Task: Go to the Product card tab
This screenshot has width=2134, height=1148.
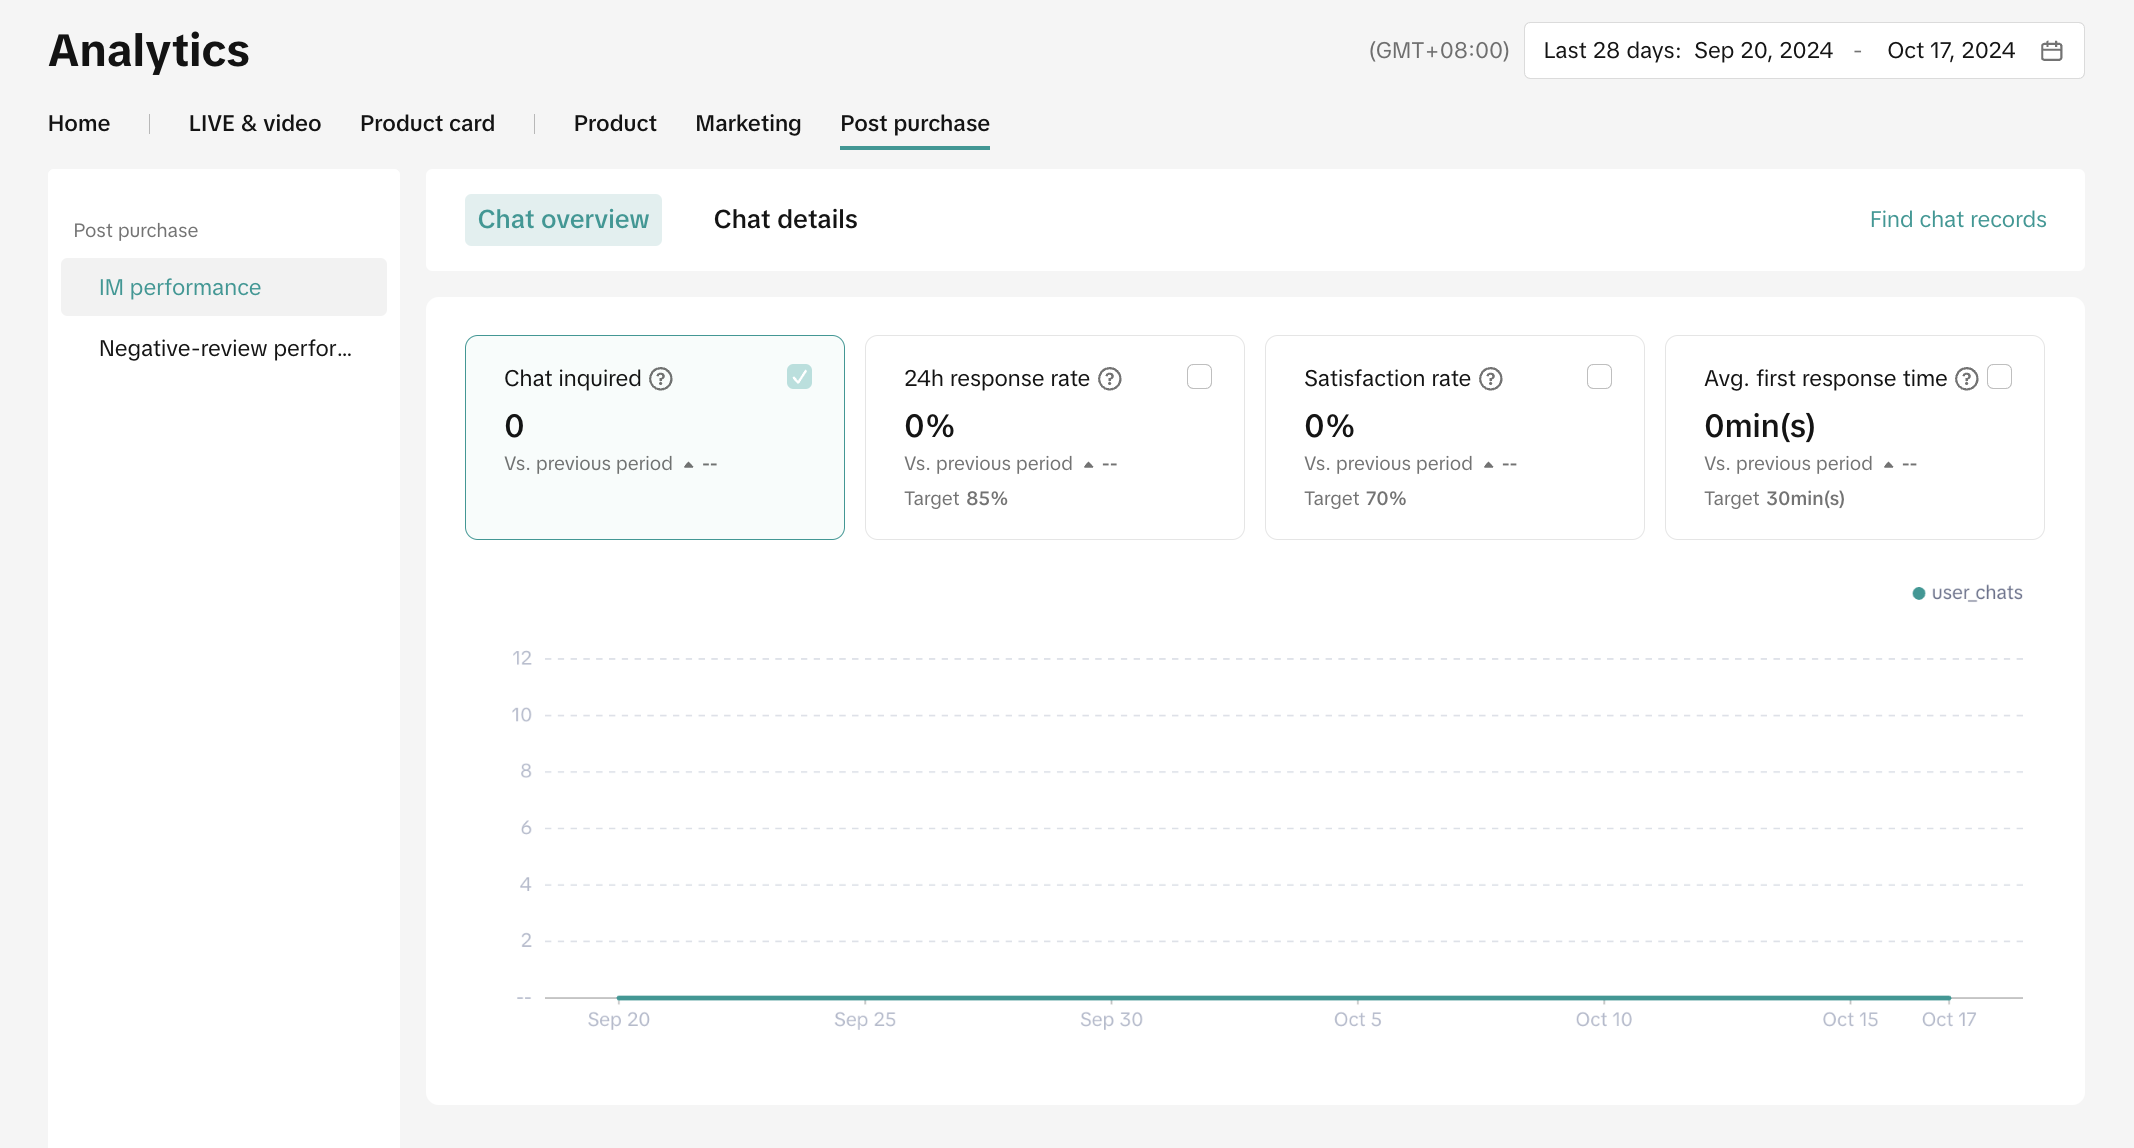Action: click(427, 123)
